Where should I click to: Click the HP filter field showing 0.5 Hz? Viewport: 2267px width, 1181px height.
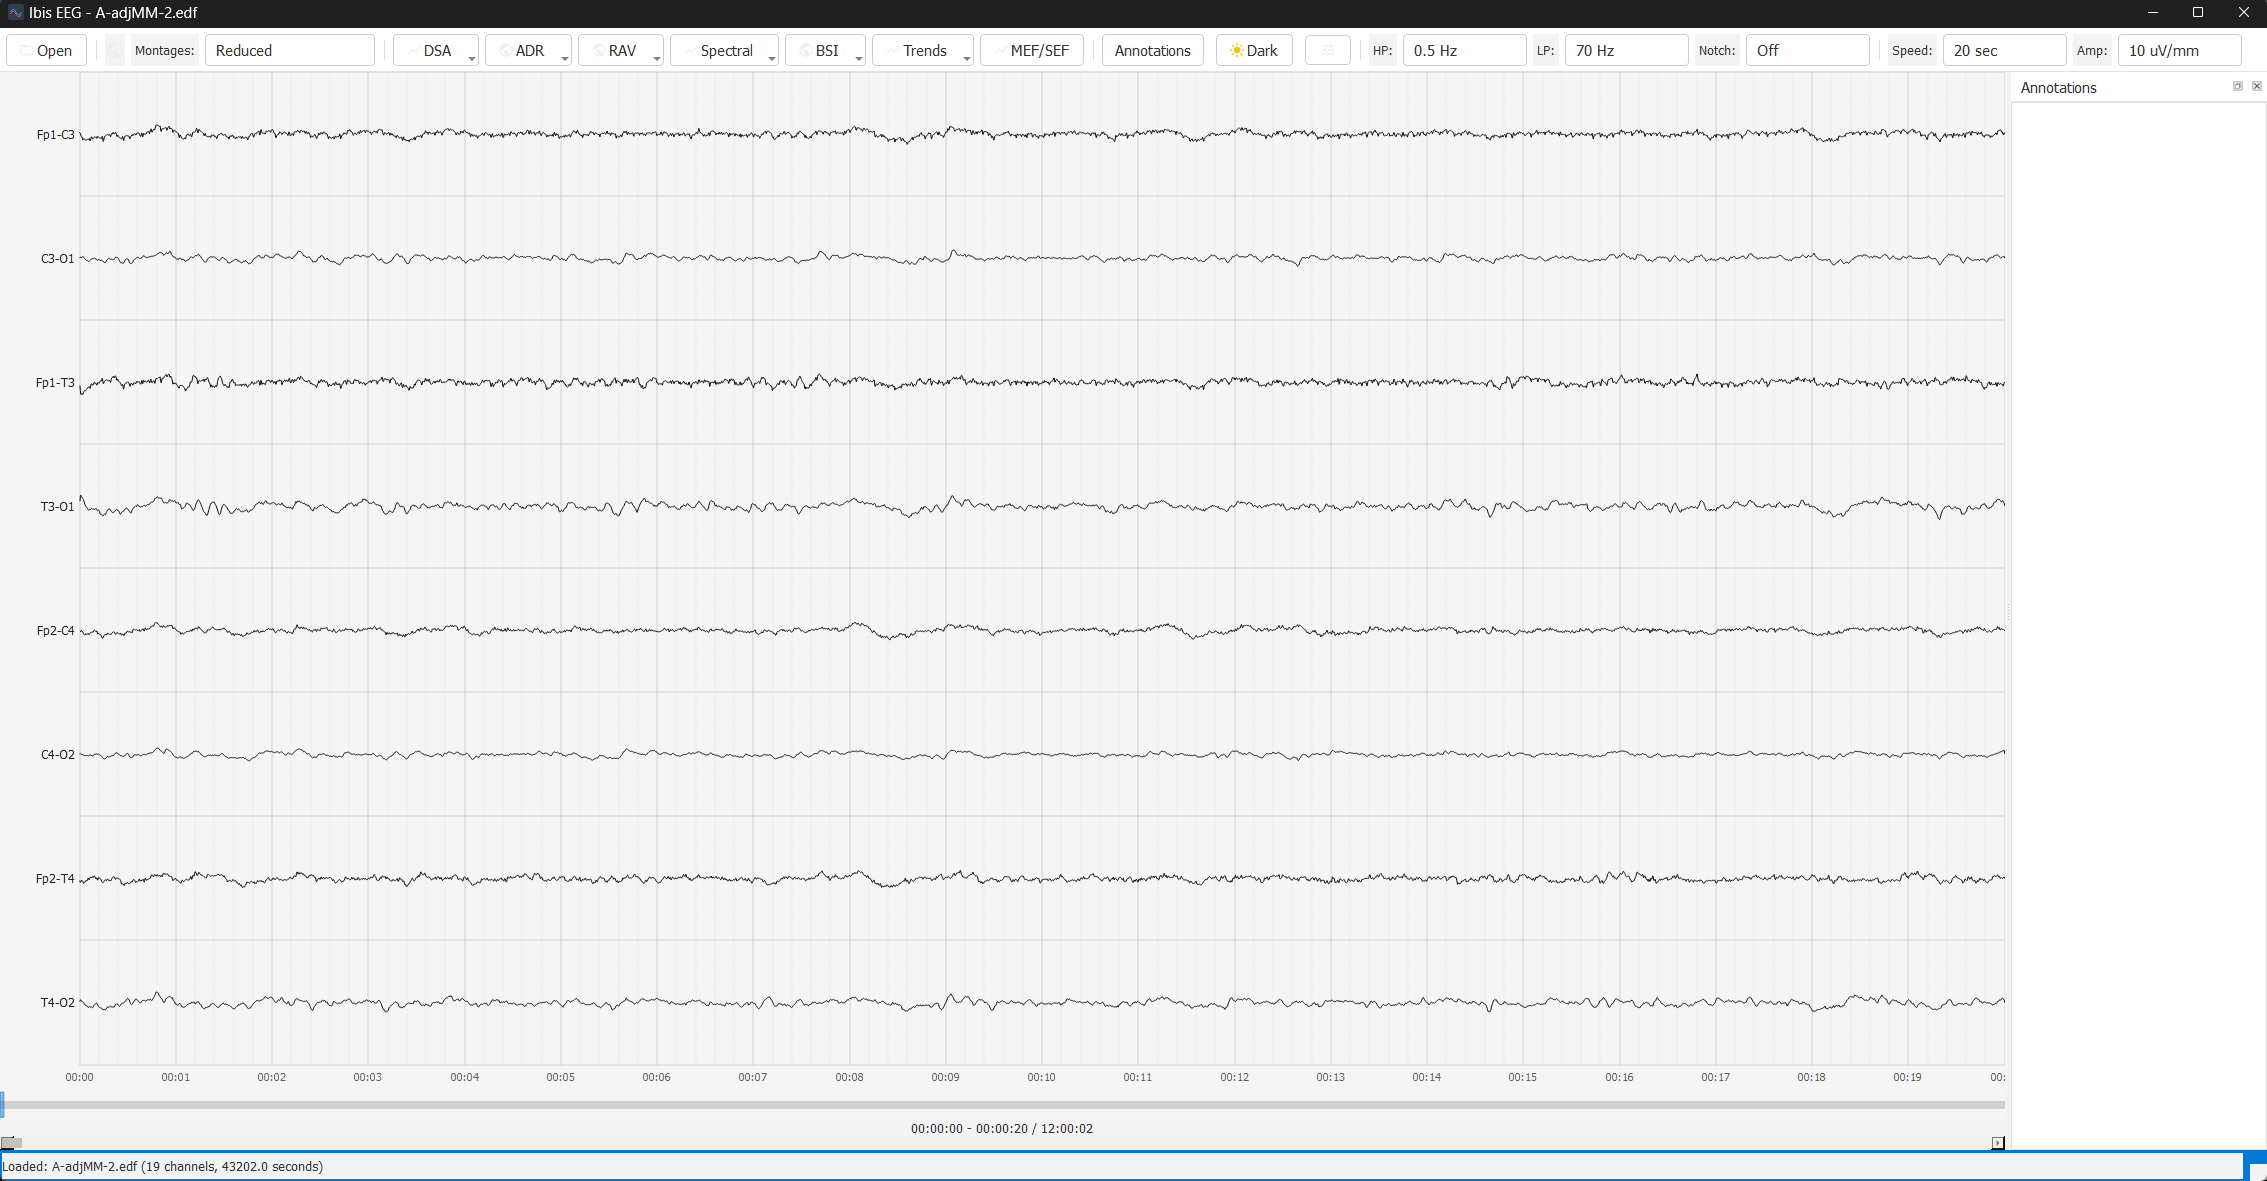(1463, 50)
